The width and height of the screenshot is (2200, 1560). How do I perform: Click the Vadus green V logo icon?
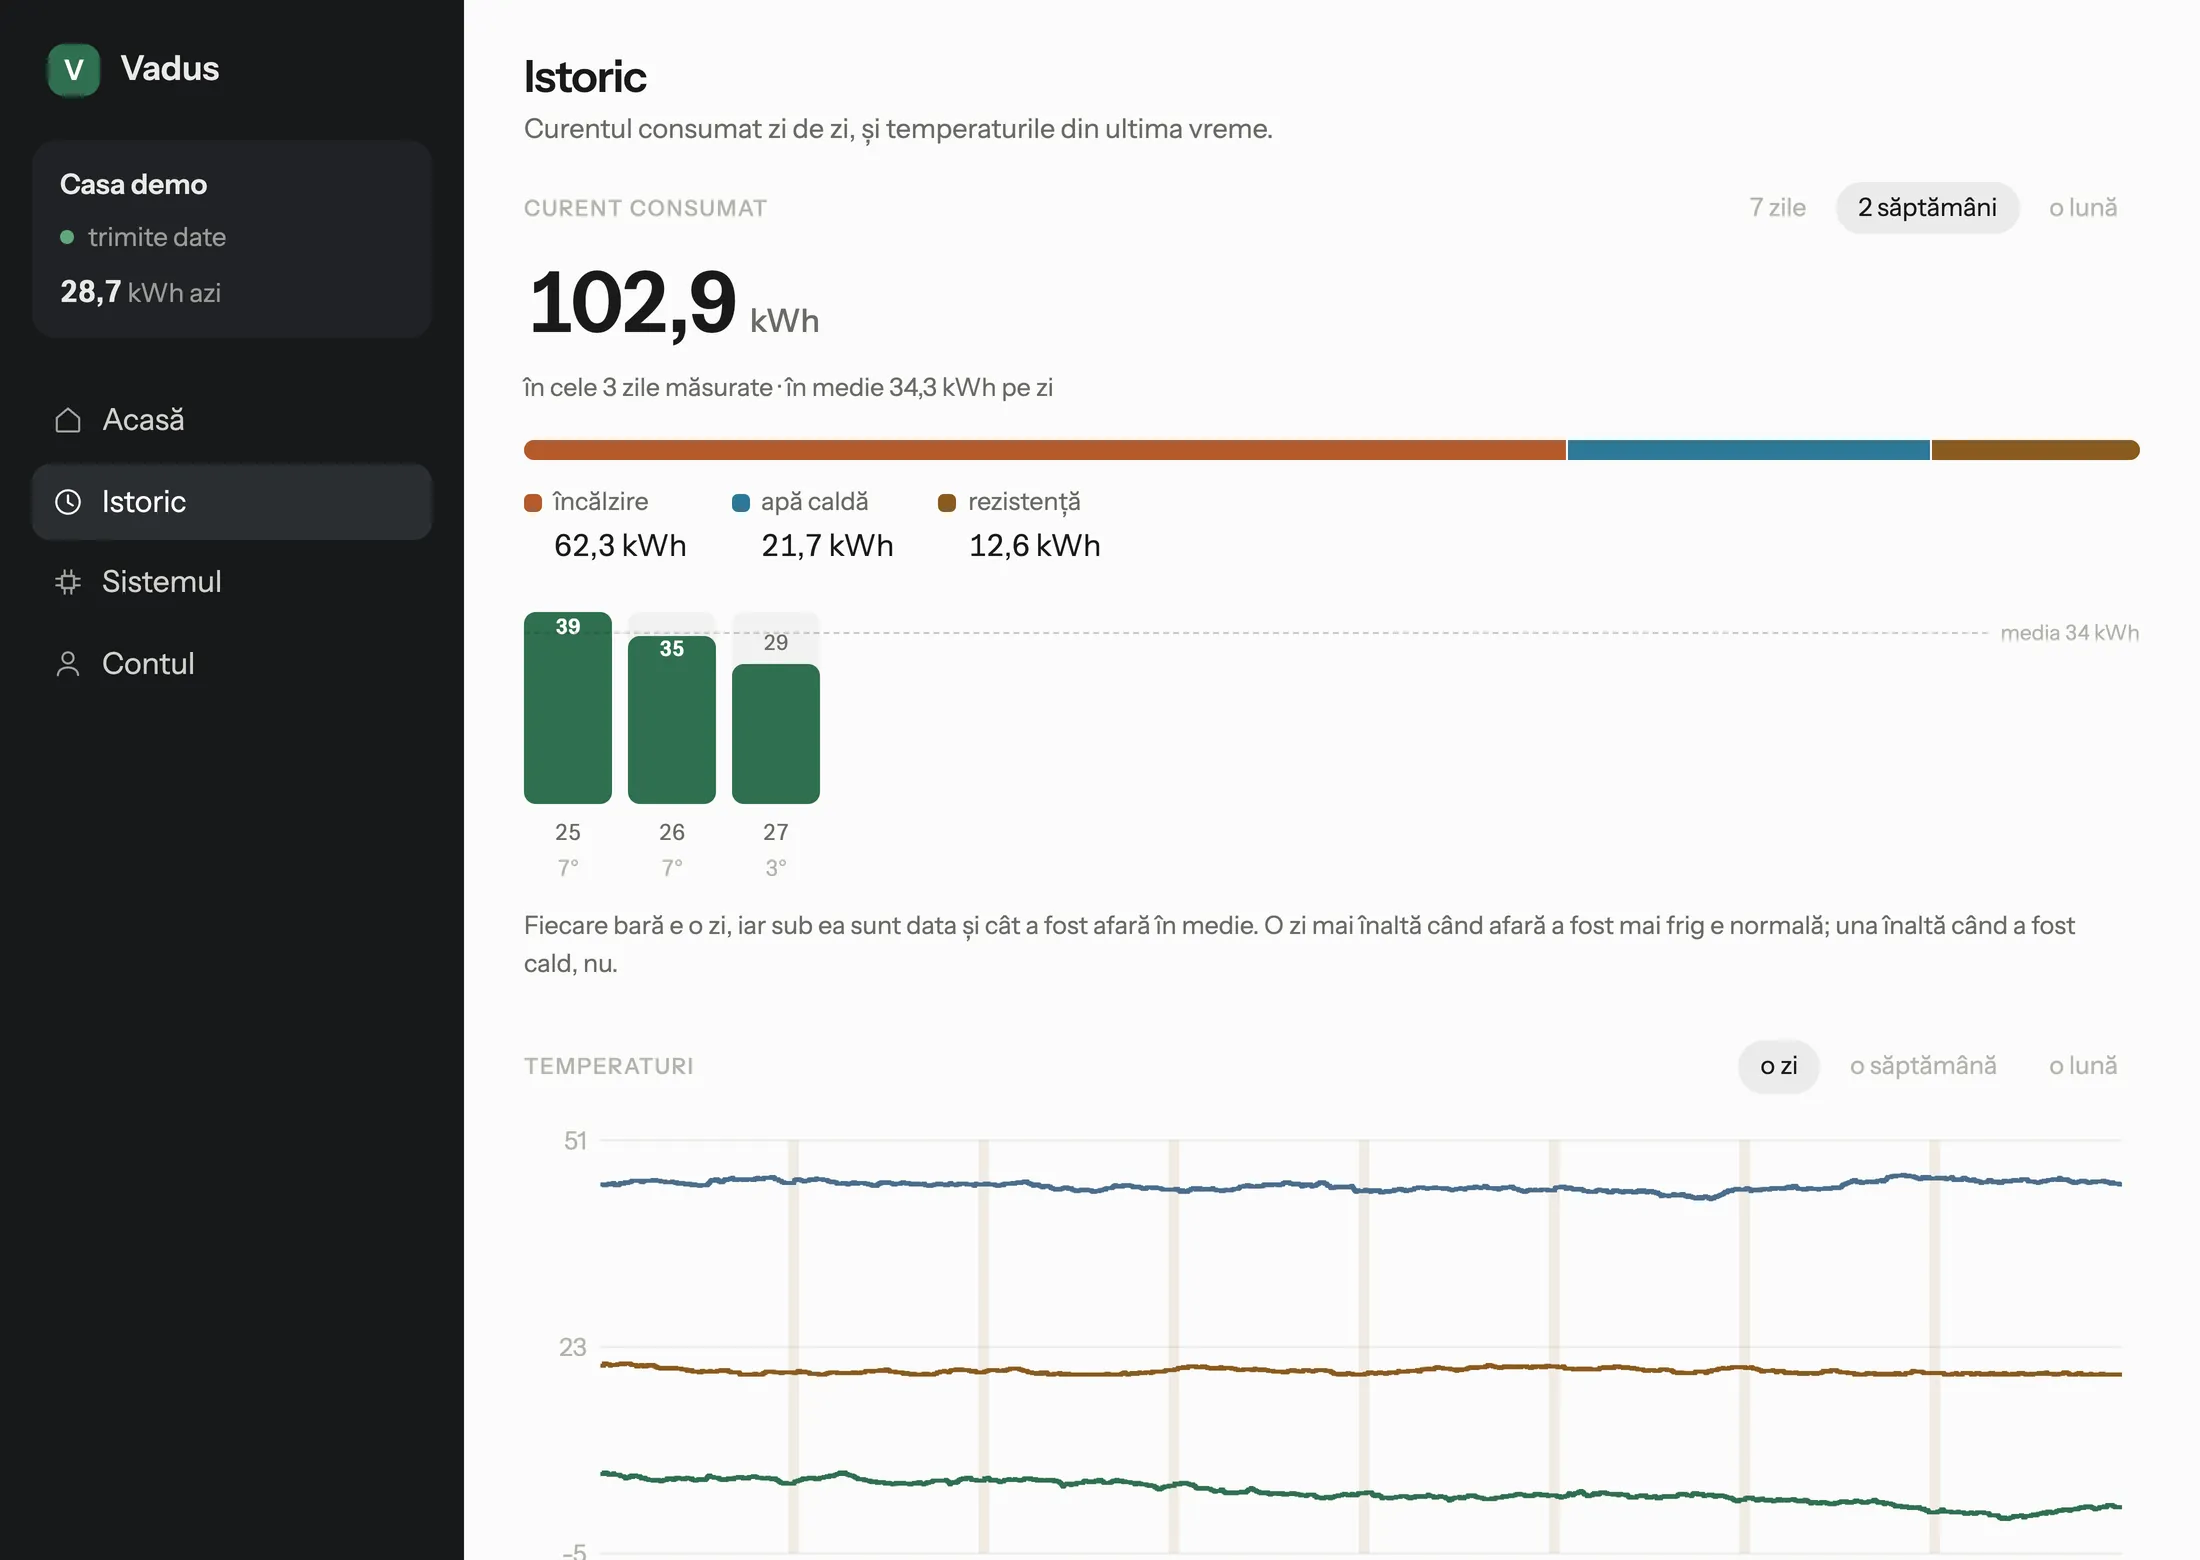tap(74, 70)
